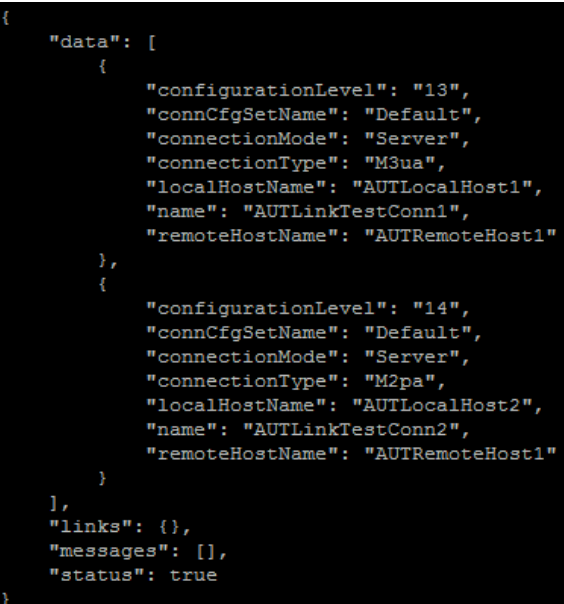Click the name value "AUTLinkTestConn1"
Image resolution: width=564 pixels, height=604 pixels.
(x=351, y=211)
